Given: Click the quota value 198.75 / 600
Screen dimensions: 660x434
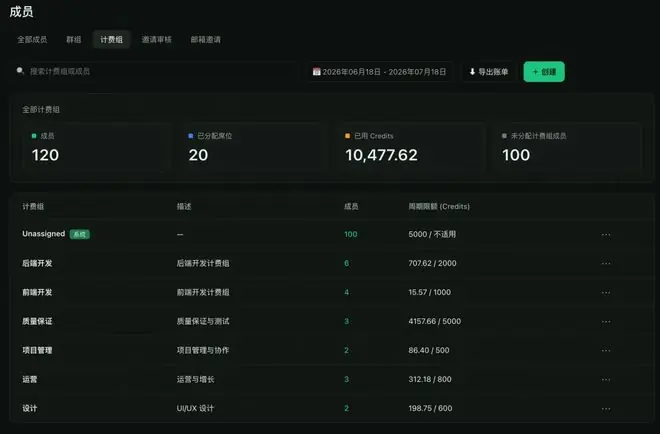Looking at the screenshot, I should coord(430,408).
